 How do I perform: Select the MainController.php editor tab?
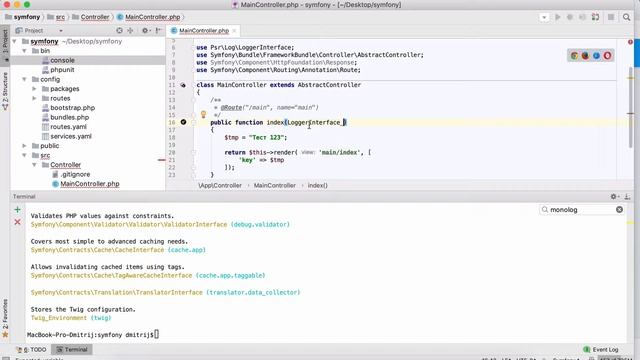click(x=204, y=31)
